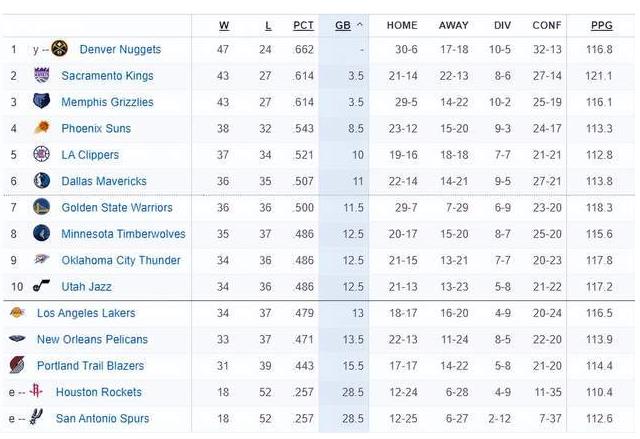
Task: Click the Portland Trail Blazers logo
Action: pos(16,366)
